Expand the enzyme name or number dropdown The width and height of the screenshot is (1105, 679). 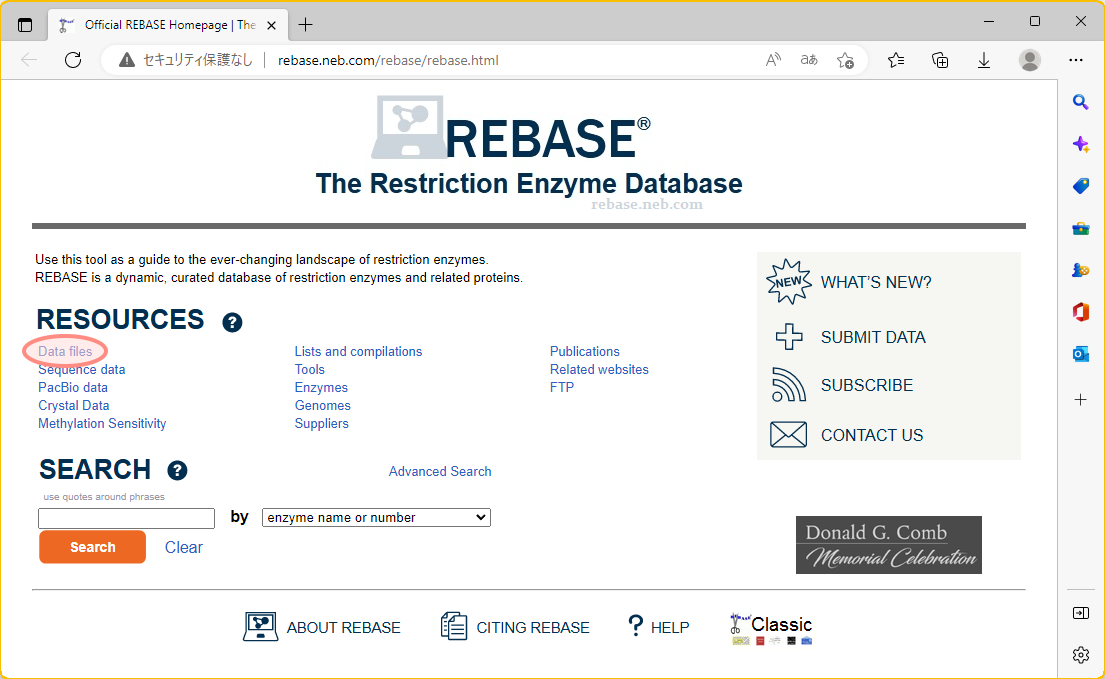click(x=376, y=518)
